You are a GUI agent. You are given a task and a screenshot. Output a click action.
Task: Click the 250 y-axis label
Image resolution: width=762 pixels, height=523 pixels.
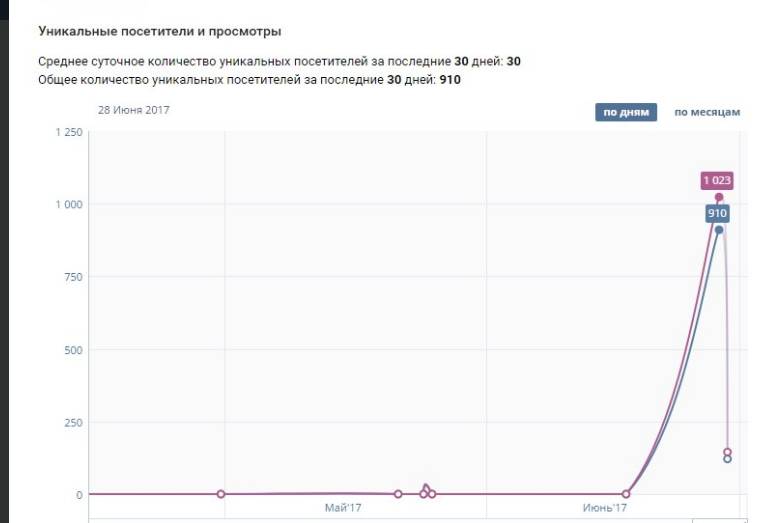[x=72, y=422]
